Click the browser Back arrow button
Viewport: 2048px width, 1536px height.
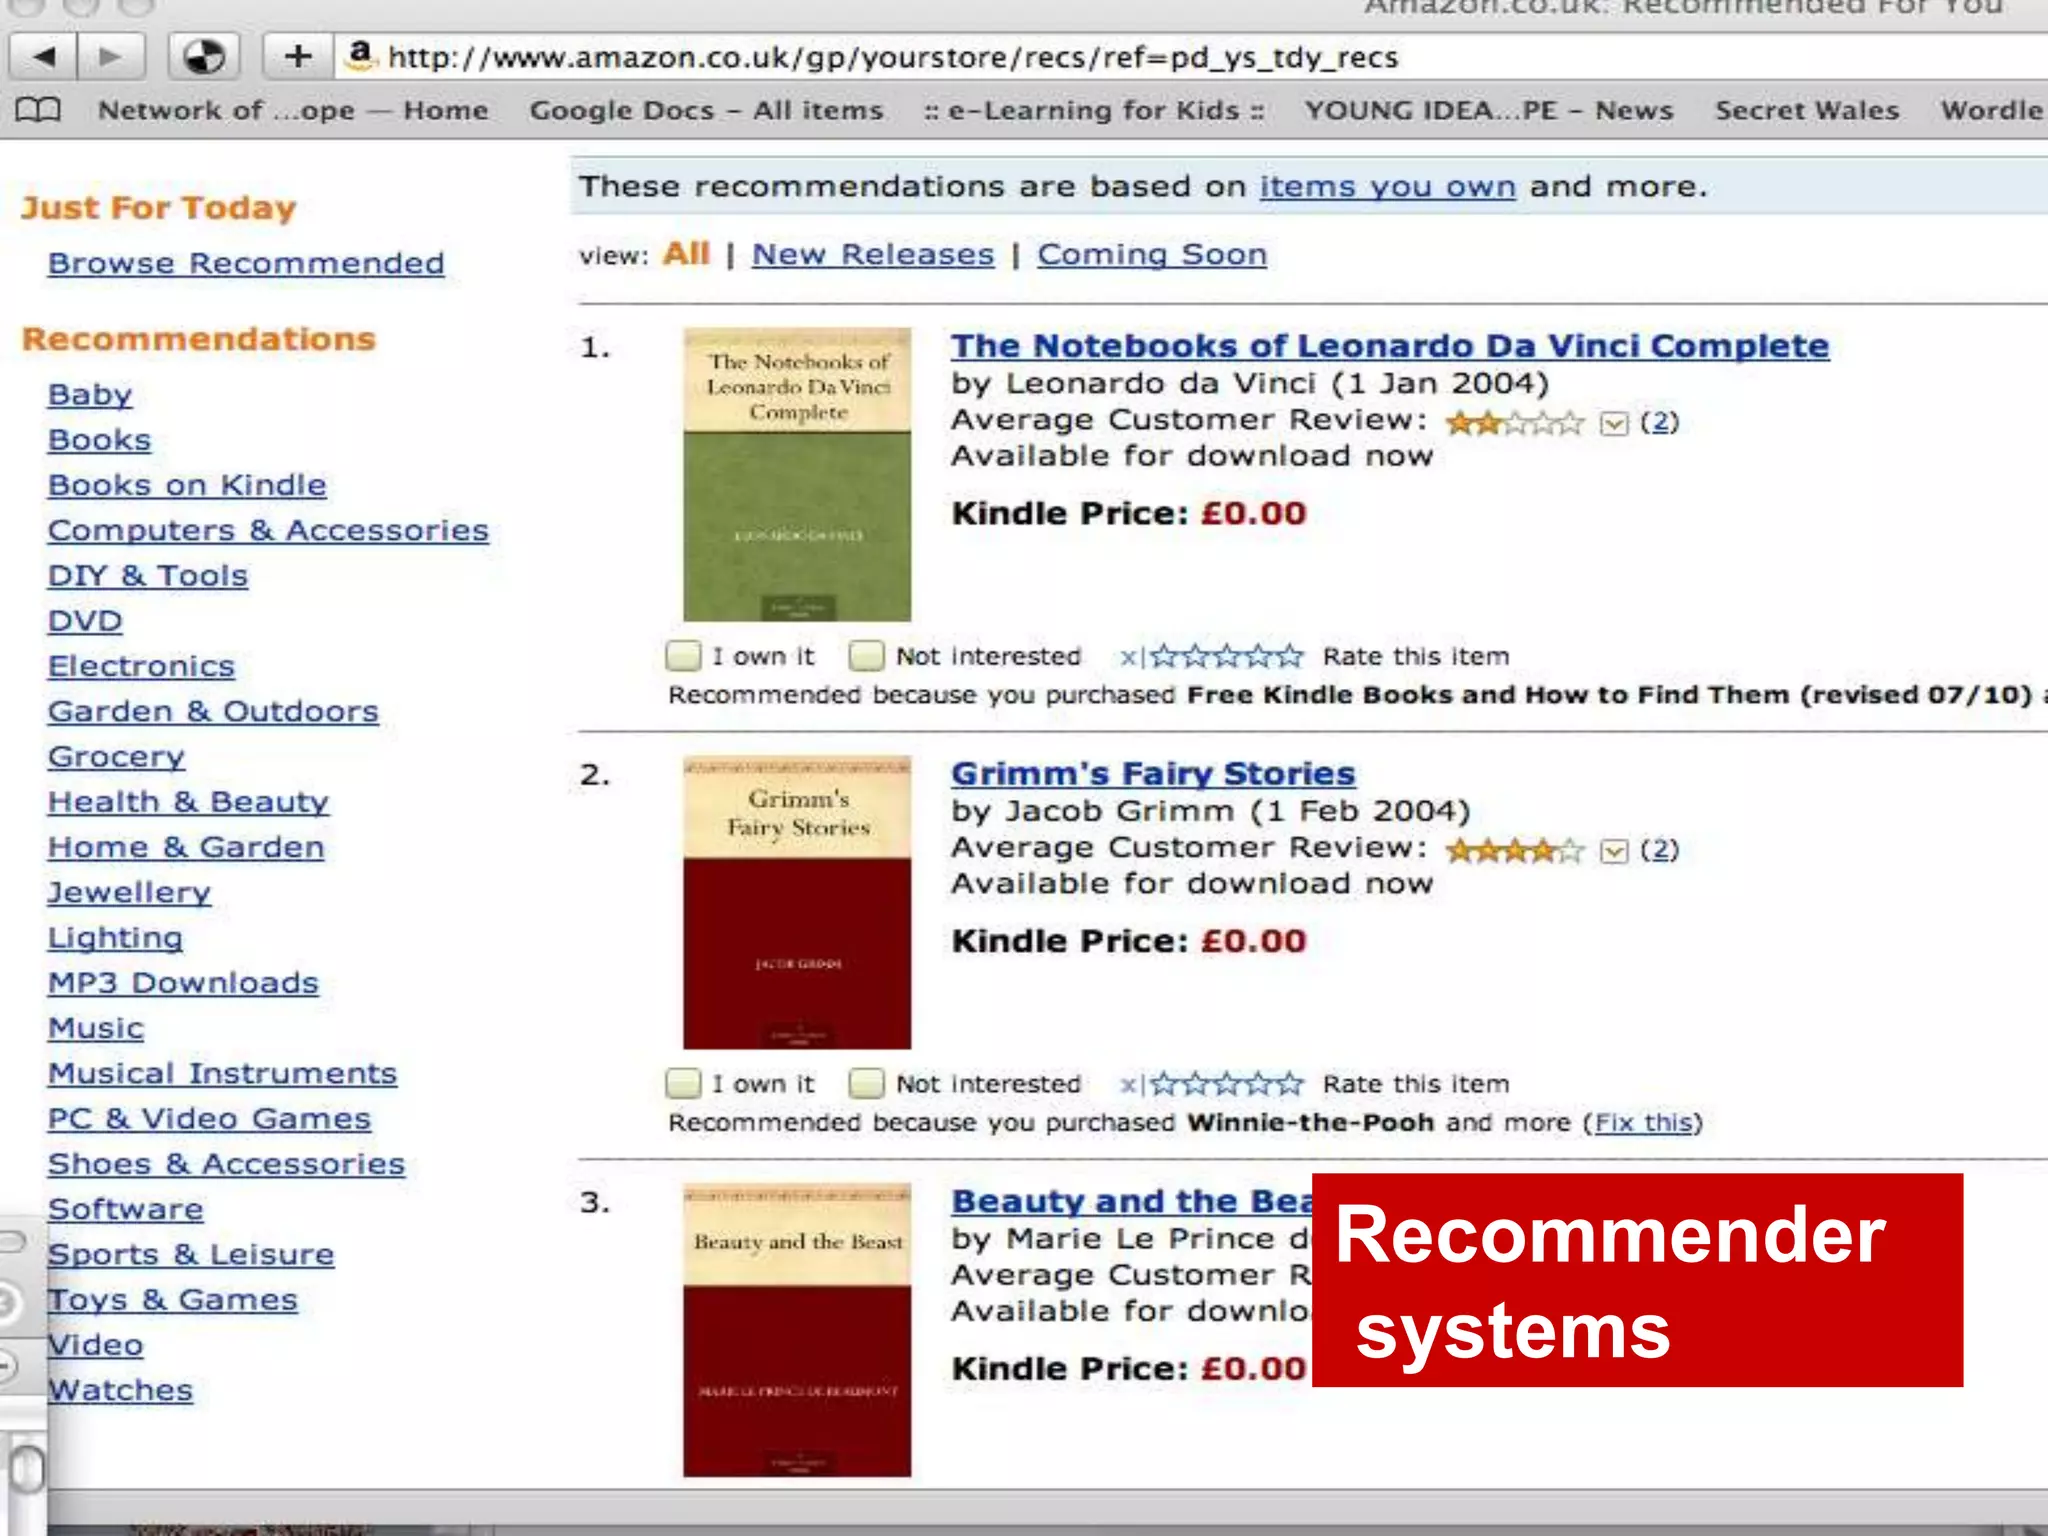point(43,57)
